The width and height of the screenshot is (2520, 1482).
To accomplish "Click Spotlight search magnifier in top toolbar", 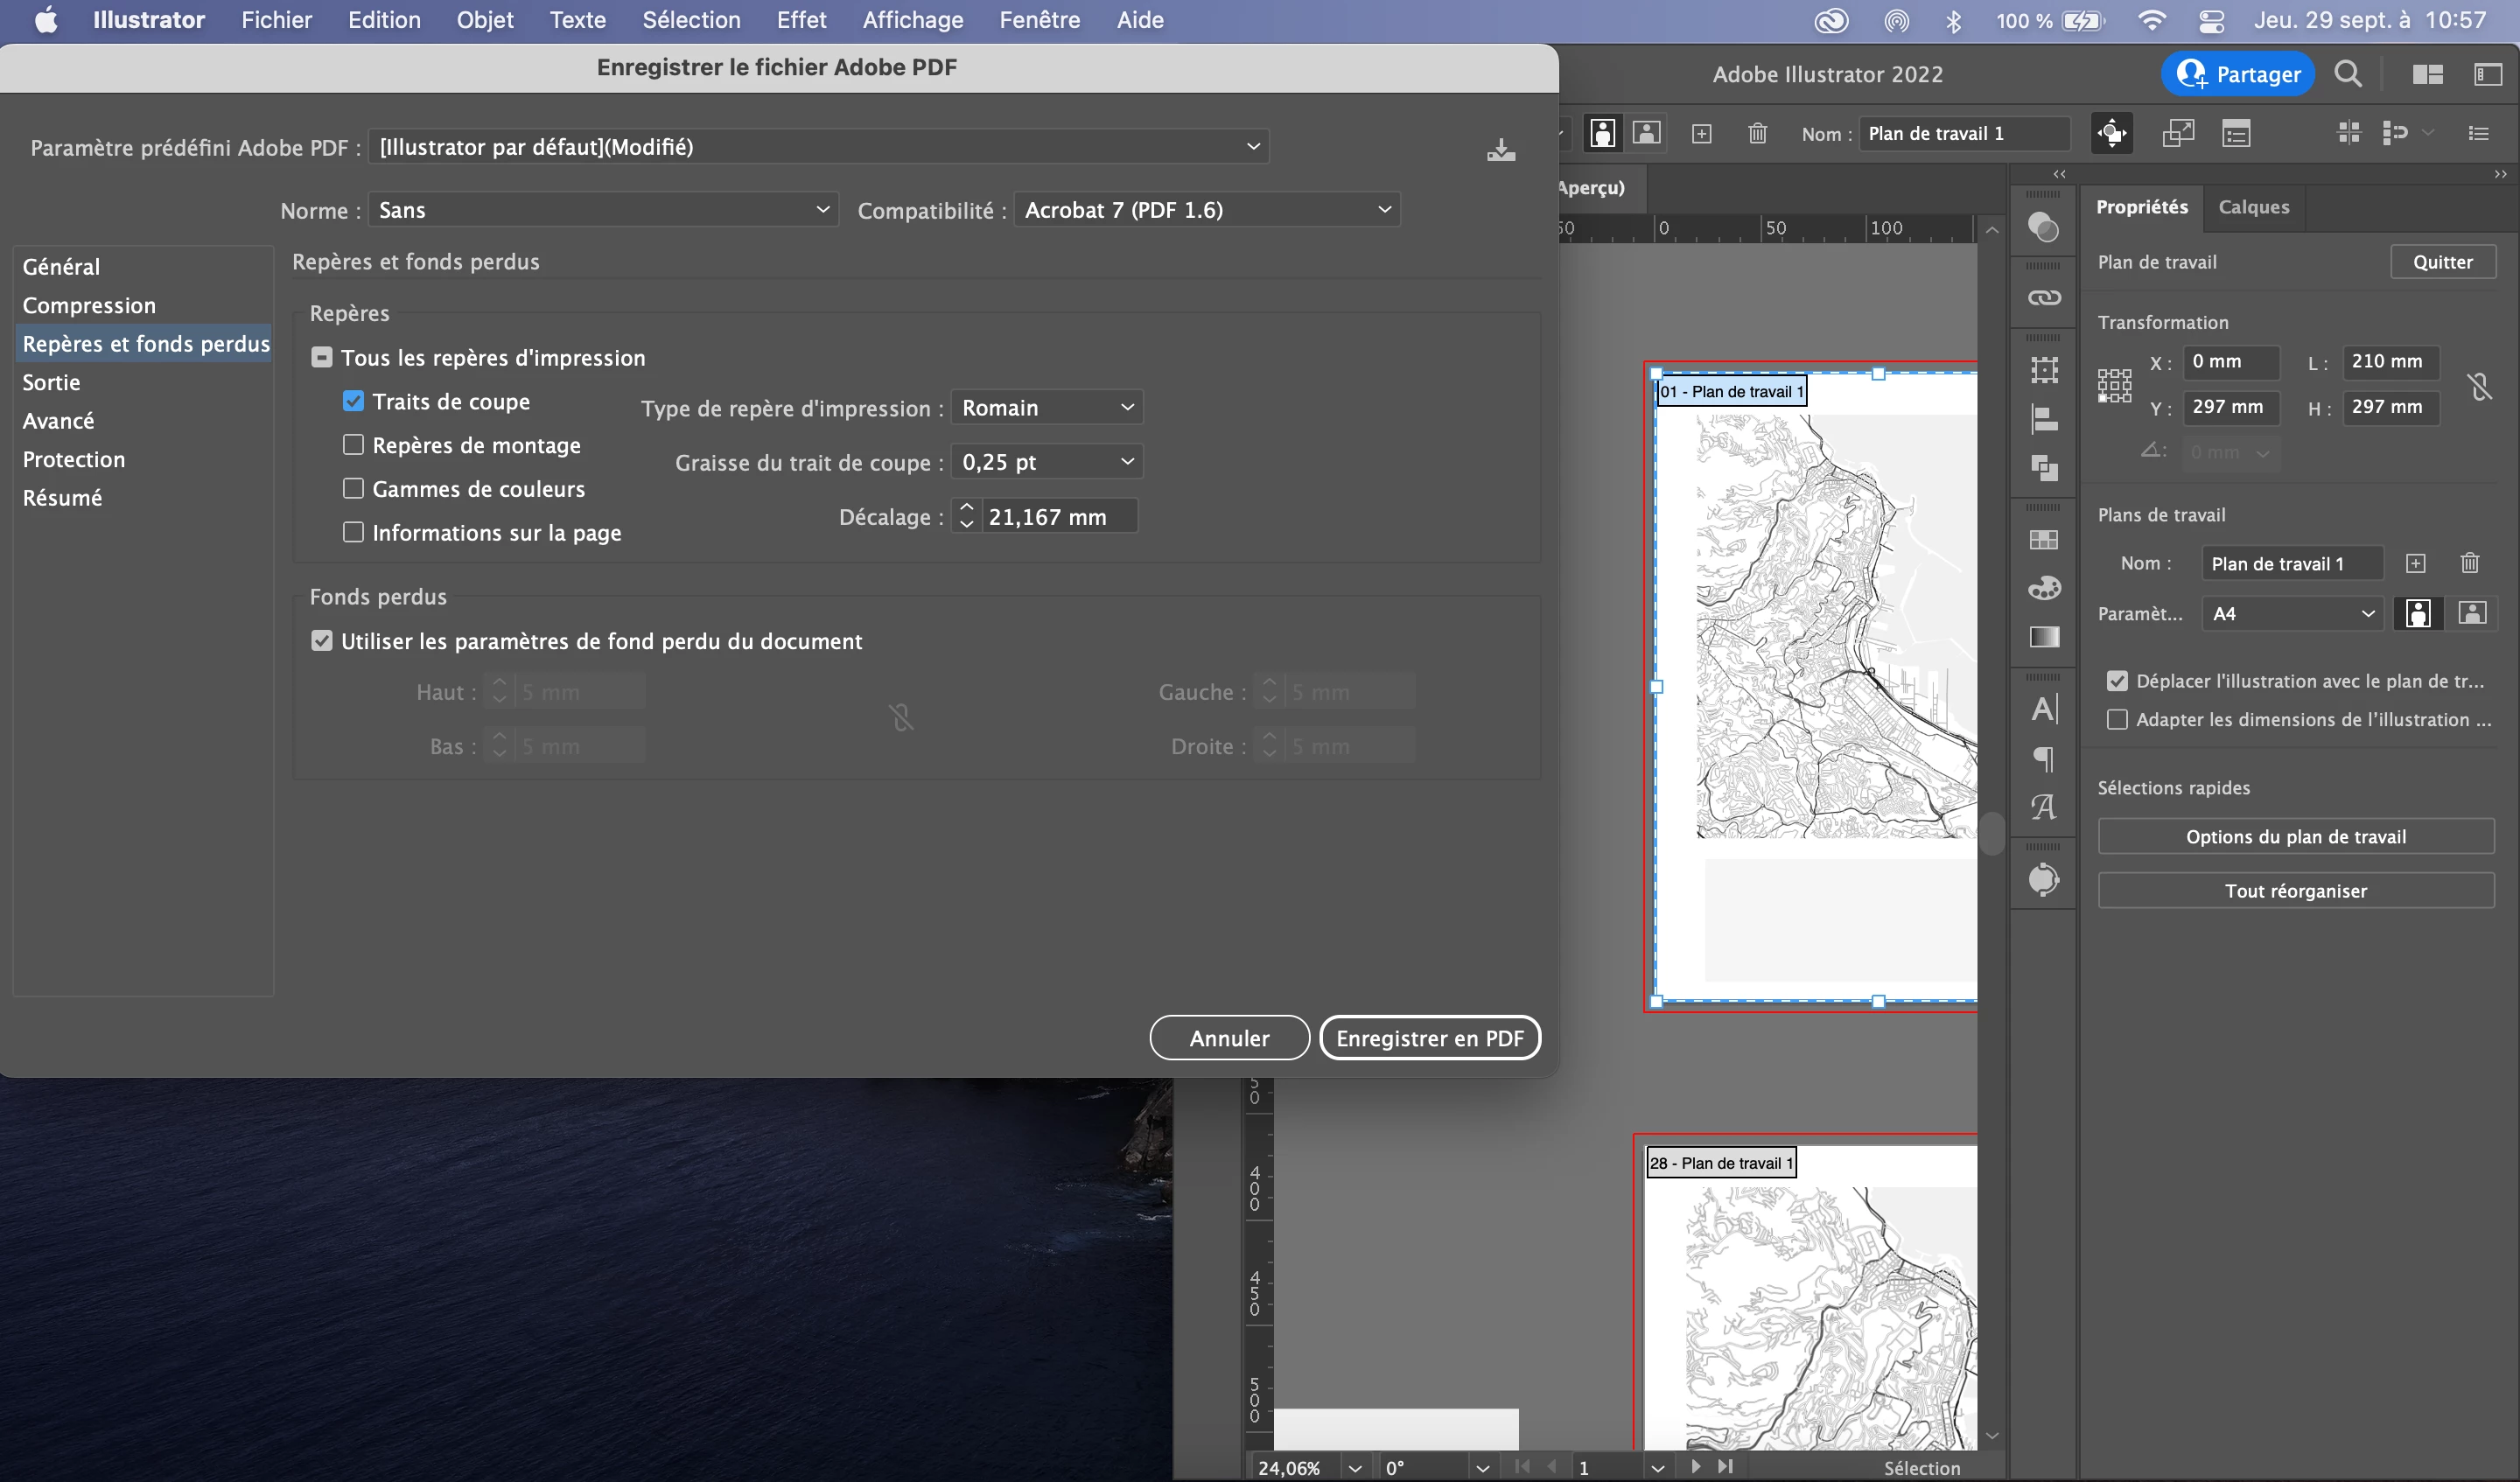I will pos(2347,74).
